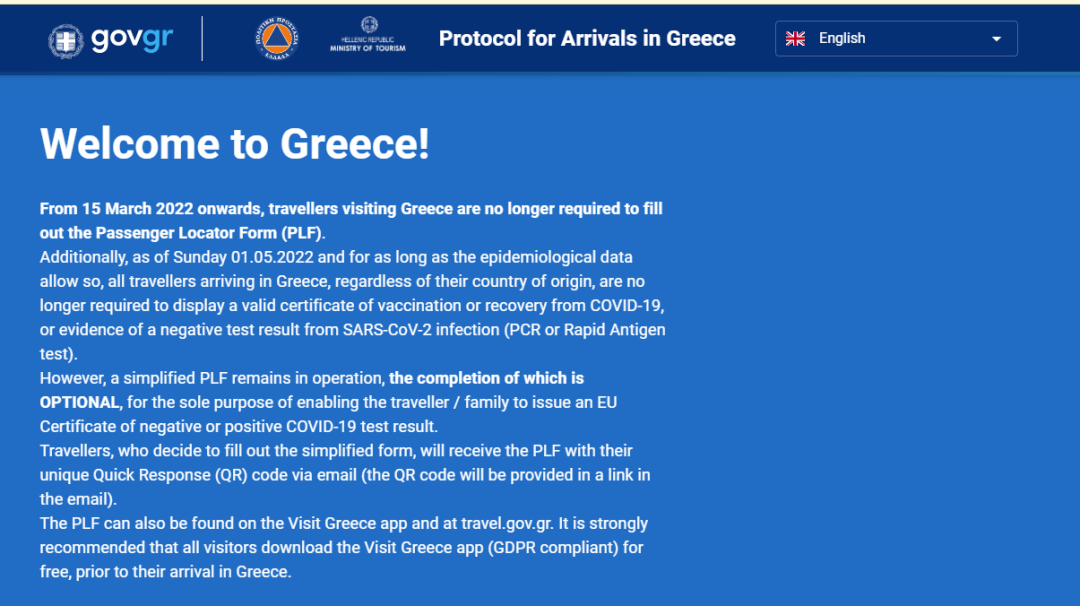The width and height of the screenshot is (1080, 606).
Task: Click the small emblem above Ministry of Tourism
Action: pyautogui.click(x=369, y=25)
